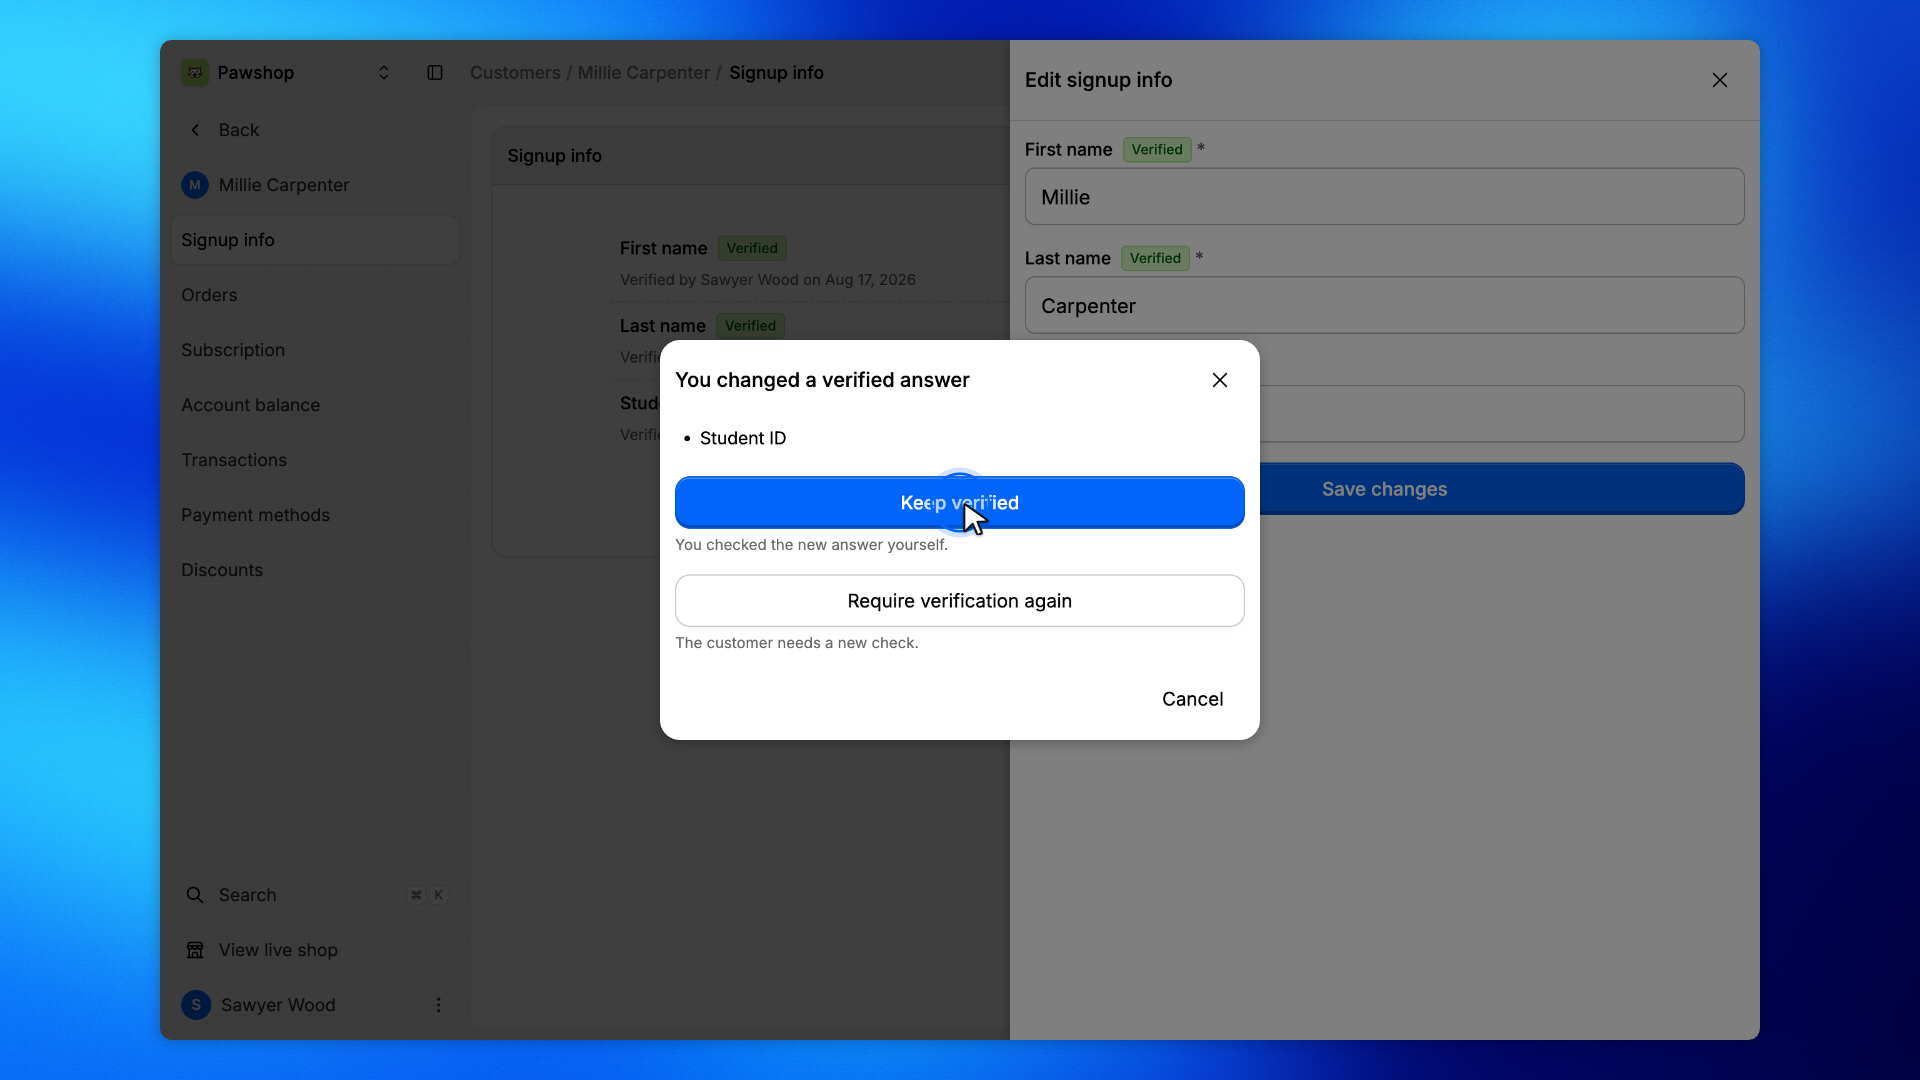
Task: Click Require verification again
Action: (x=960, y=601)
